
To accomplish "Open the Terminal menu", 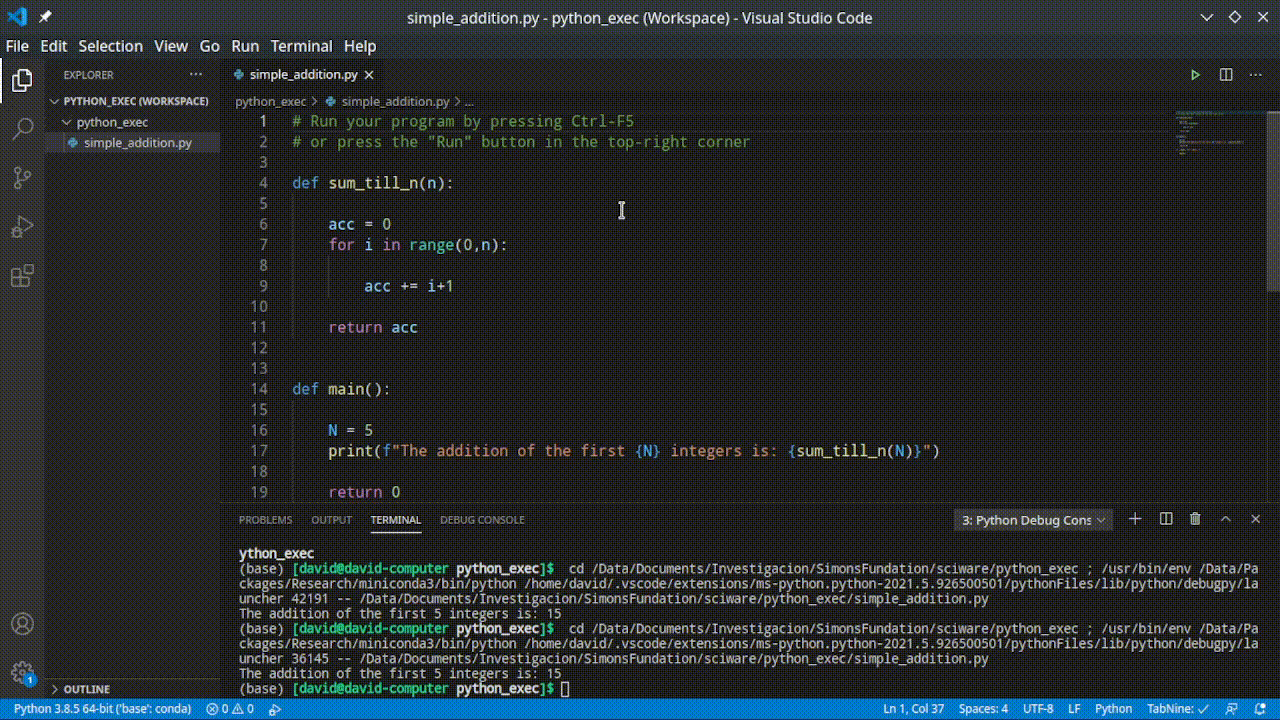I will click(x=301, y=46).
